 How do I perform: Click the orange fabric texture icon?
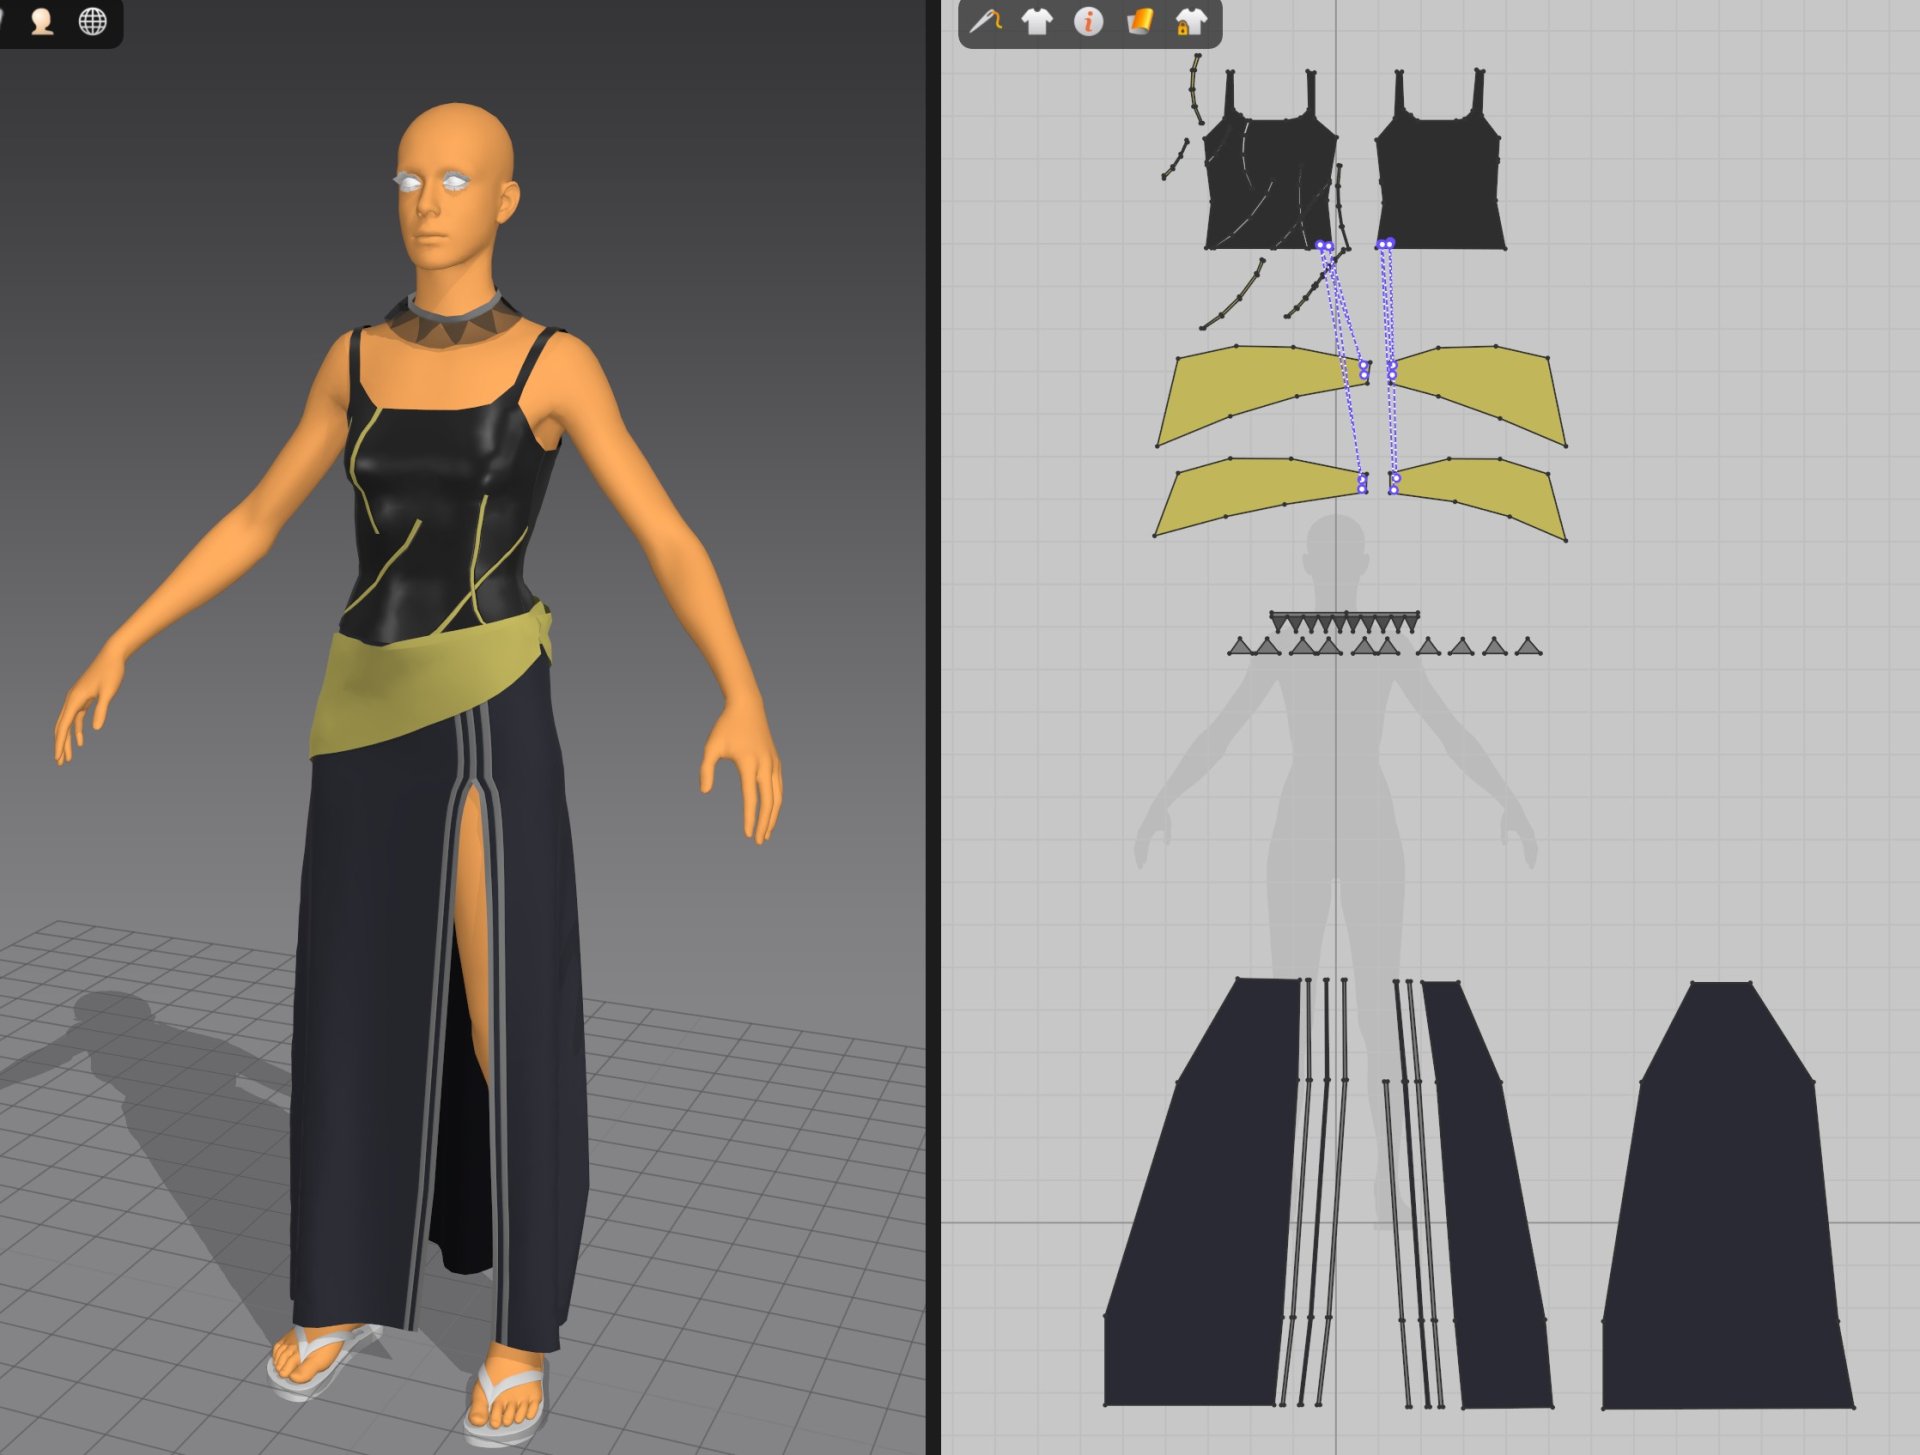[1139, 21]
